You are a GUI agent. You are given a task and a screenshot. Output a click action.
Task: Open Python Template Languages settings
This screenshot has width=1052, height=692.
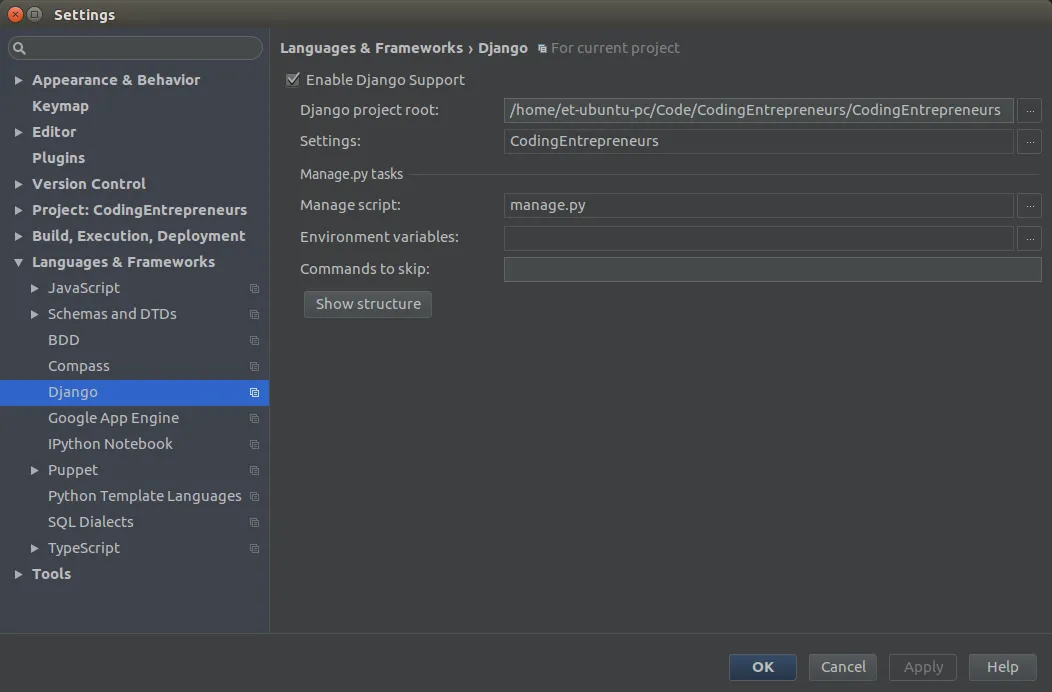click(x=144, y=496)
